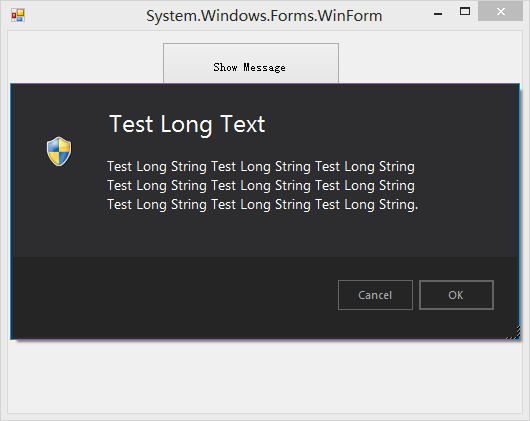Click the word "String." ending the message
Viewport: 530px width, 421px height.
[399, 205]
